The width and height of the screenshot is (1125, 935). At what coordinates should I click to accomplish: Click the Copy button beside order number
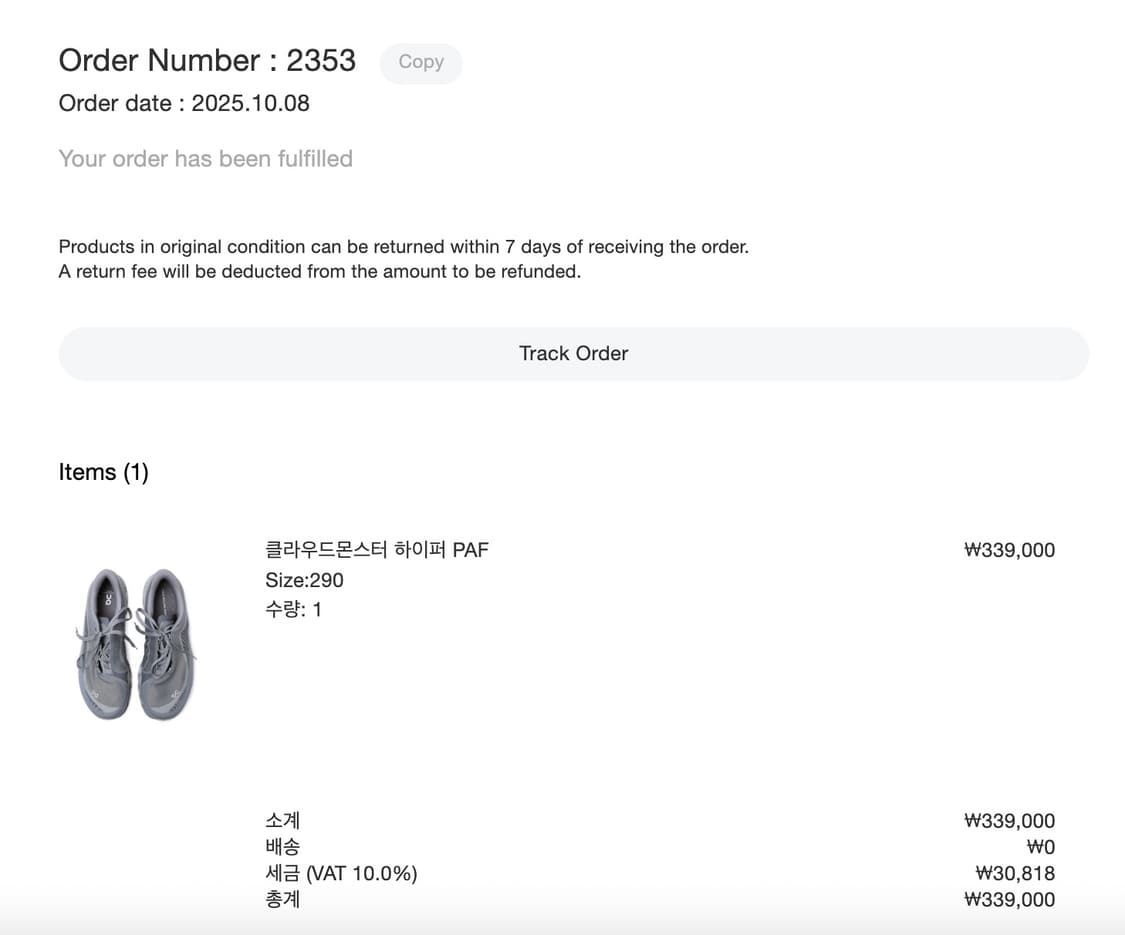(x=420, y=62)
